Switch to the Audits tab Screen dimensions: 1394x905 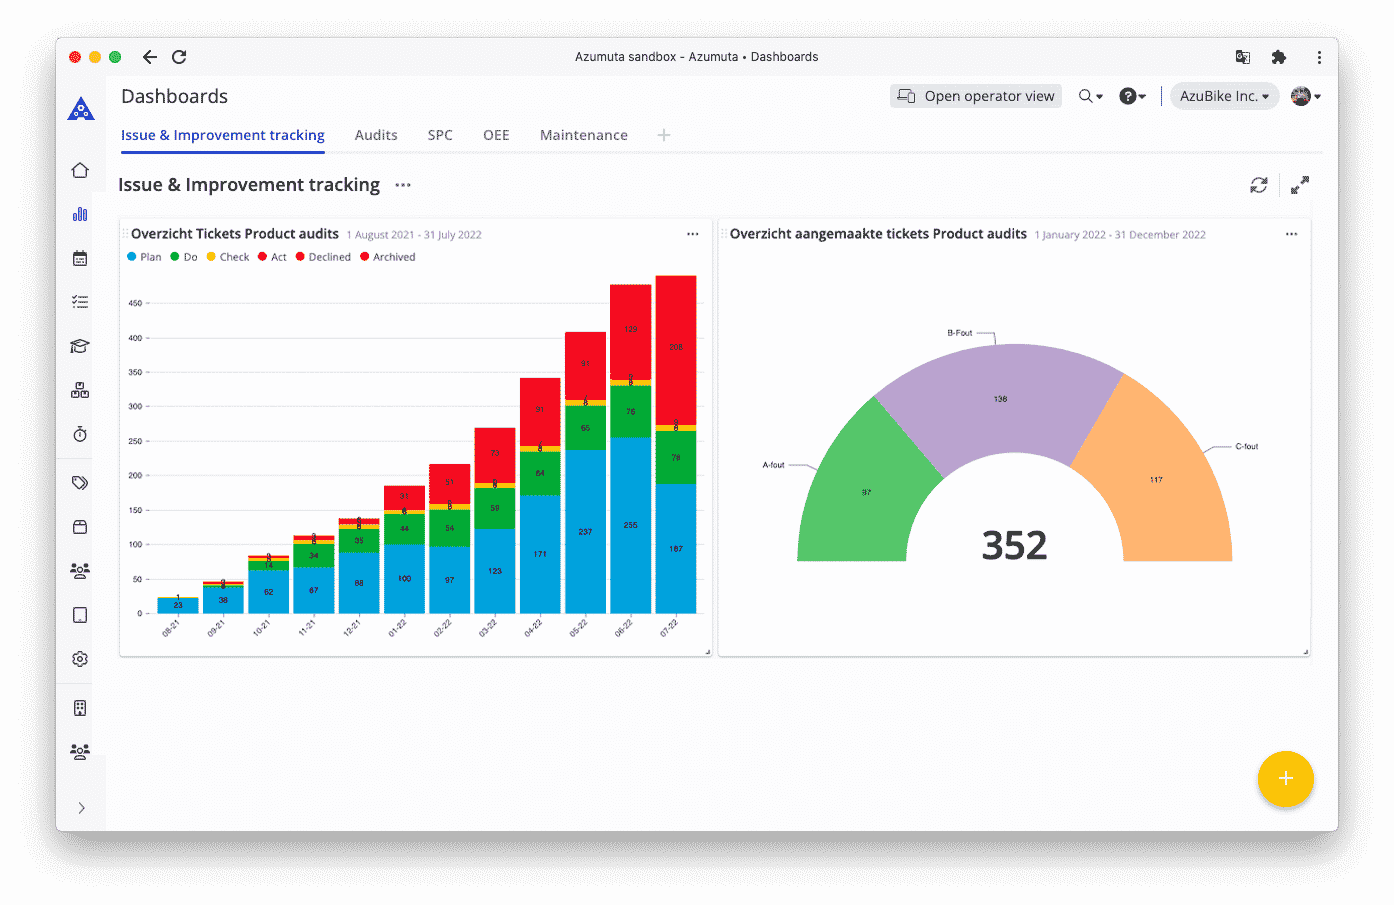pyautogui.click(x=376, y=134)
